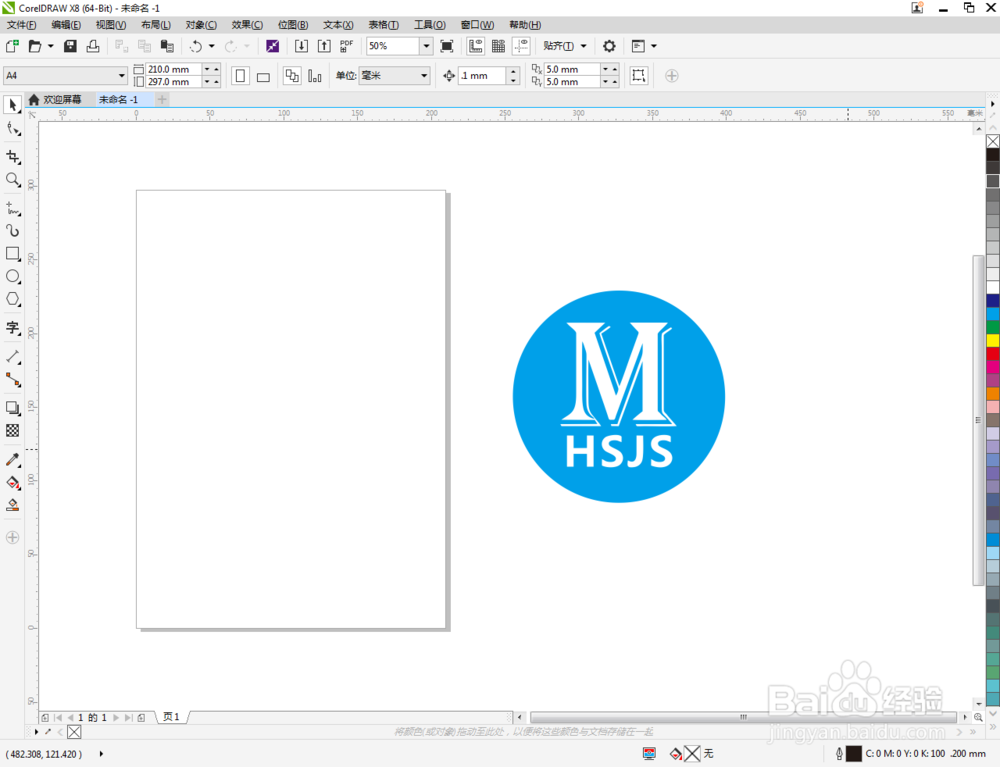Select the Ellipse tool
This screenshot has width=1000, height=767.
click(x=13, y=277)
